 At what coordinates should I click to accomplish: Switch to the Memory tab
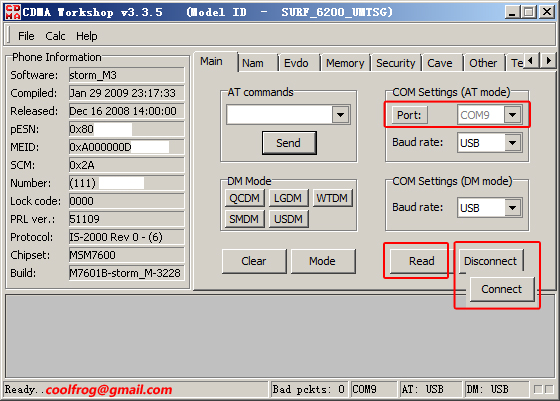pos(345,63)
